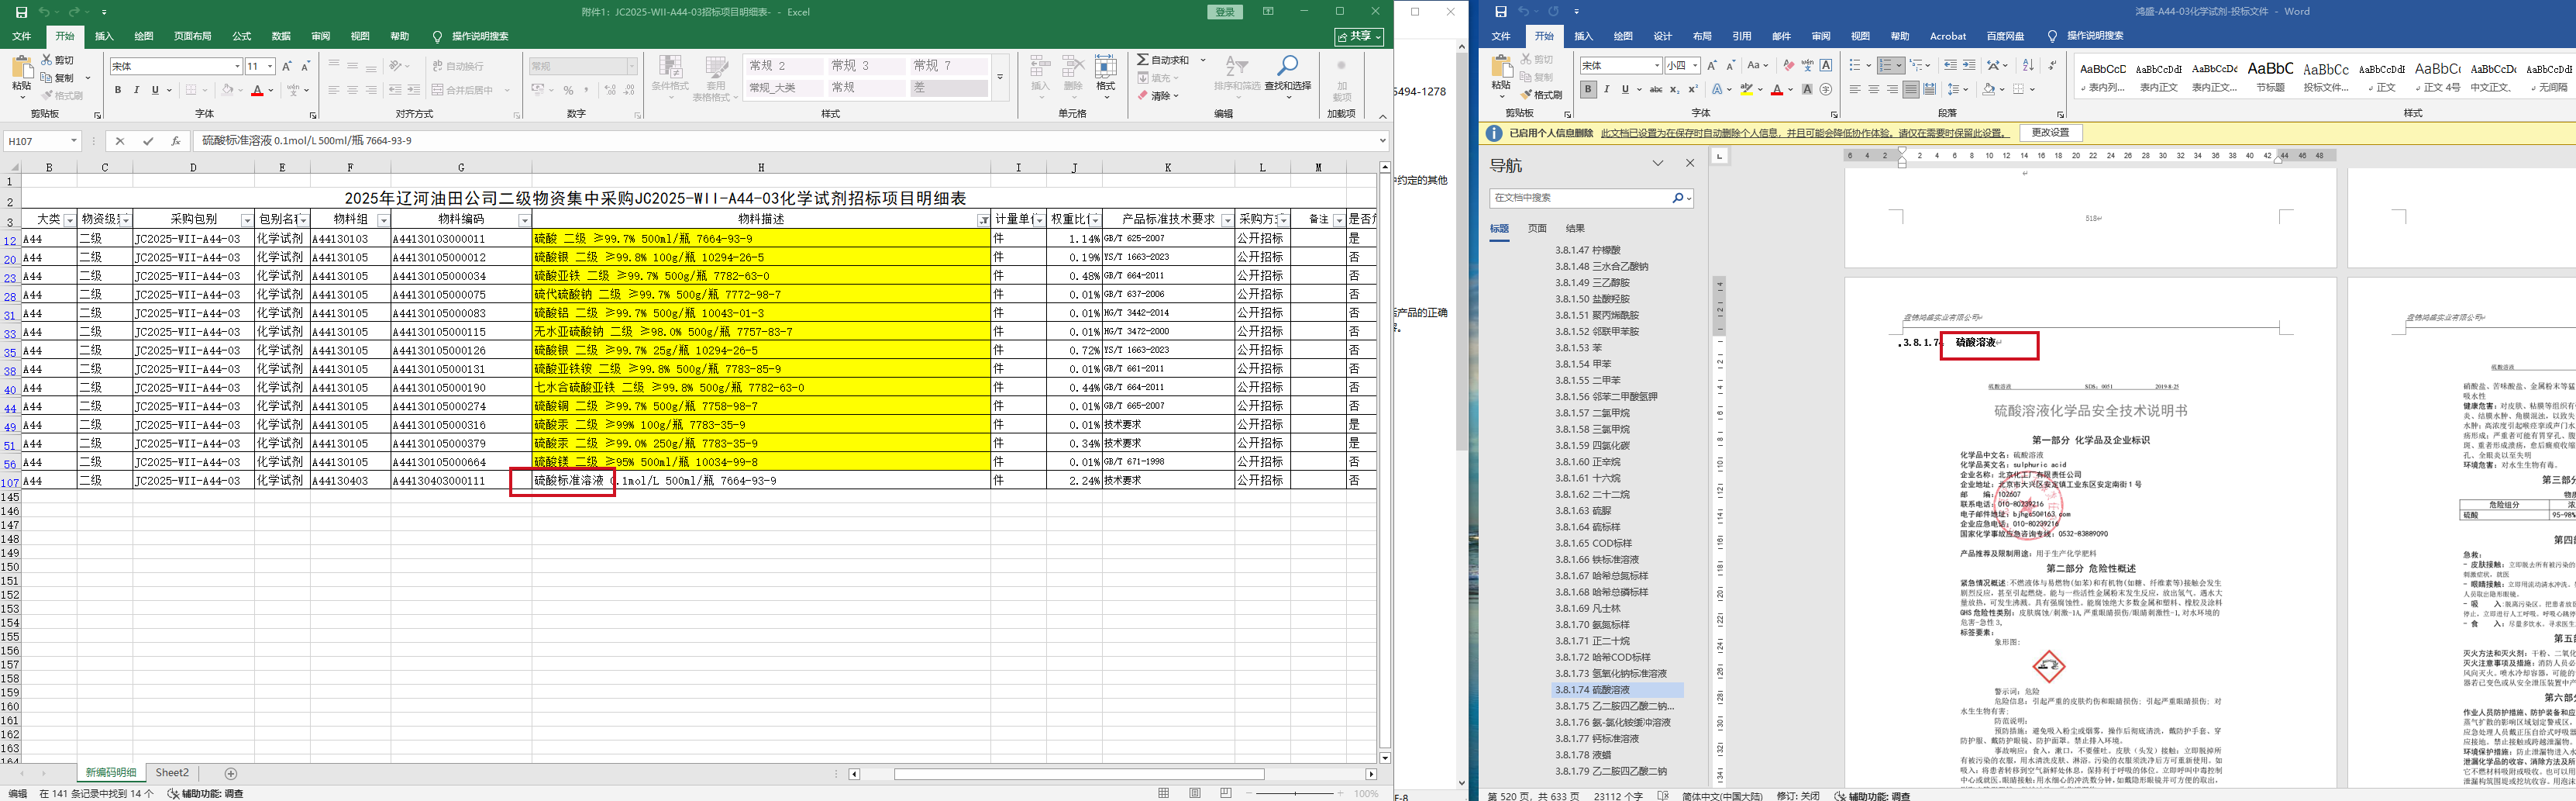Add a new sheet in Excel
The width and height of the screenshot is (2576, 801).
[231, 773]
